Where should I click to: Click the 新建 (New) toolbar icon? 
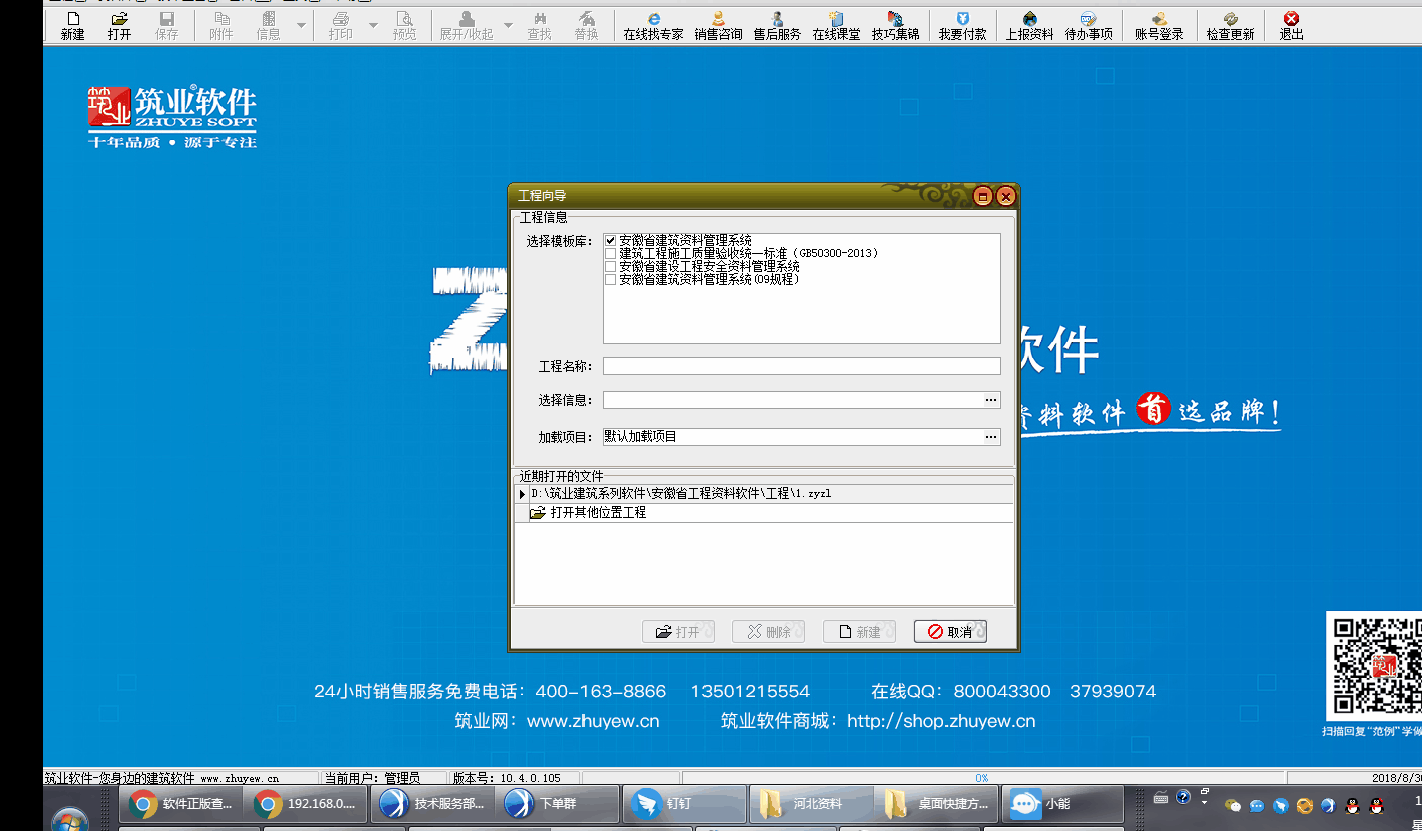72,25
